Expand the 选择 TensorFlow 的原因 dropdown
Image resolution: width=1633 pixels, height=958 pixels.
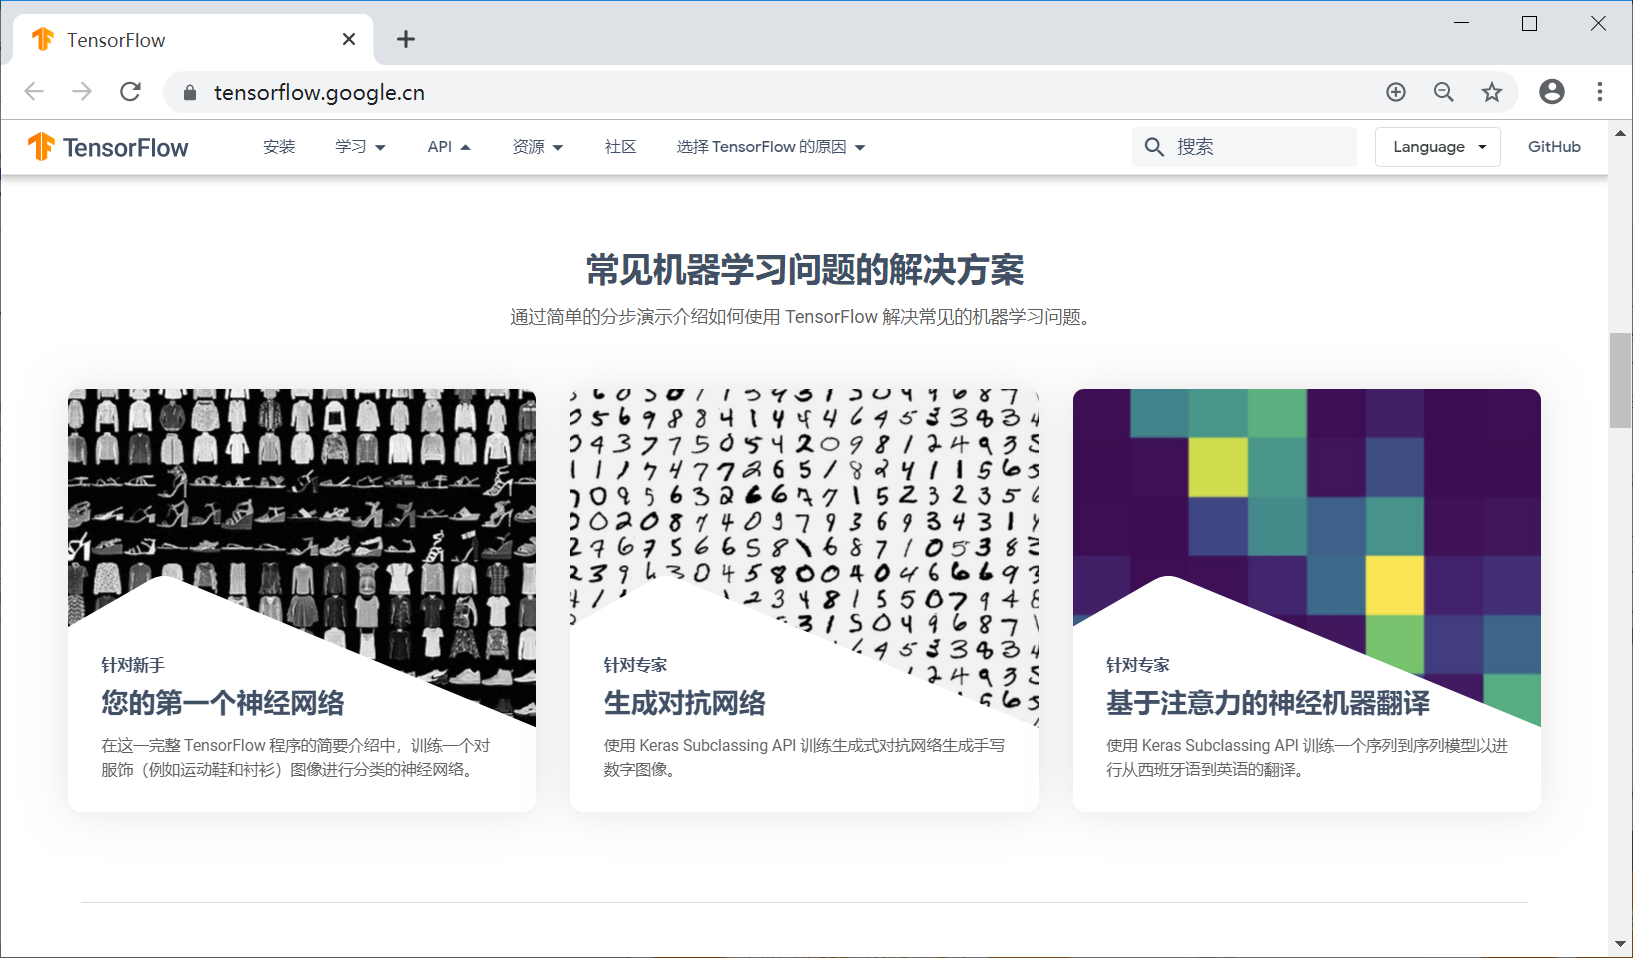(x=769, y=146)
